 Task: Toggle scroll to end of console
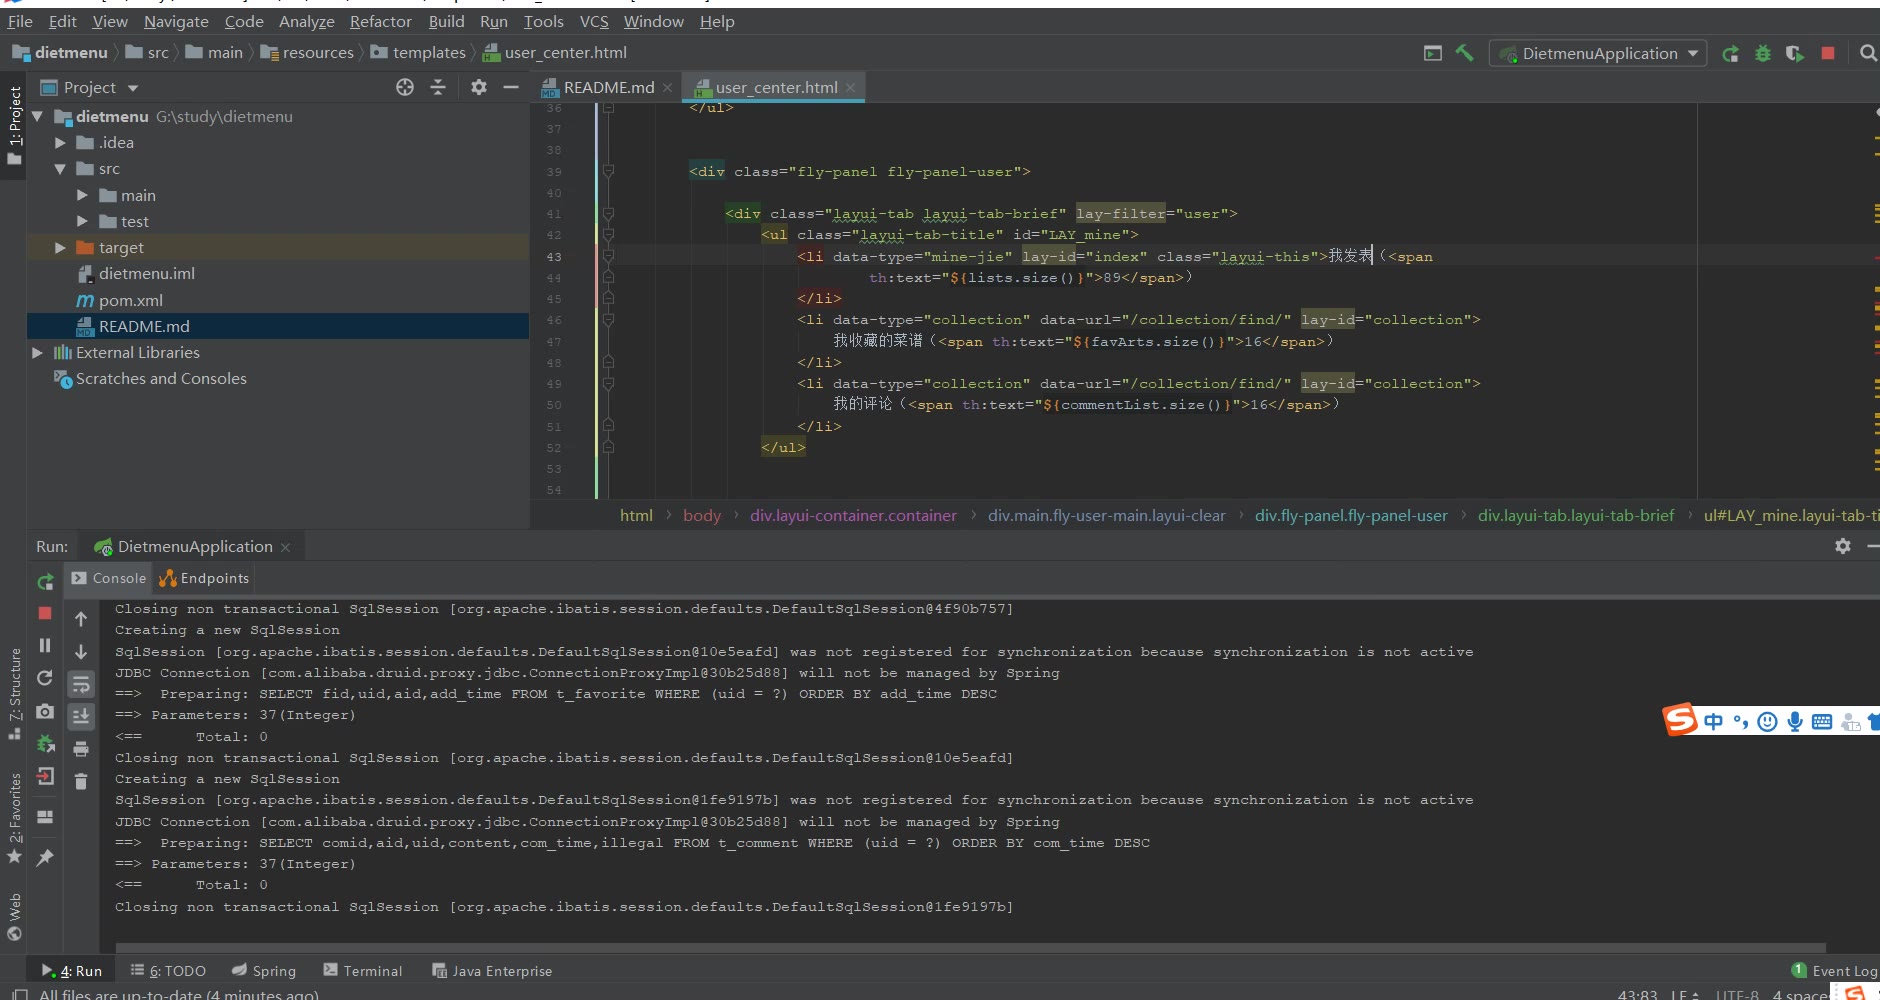coord(81,716)
